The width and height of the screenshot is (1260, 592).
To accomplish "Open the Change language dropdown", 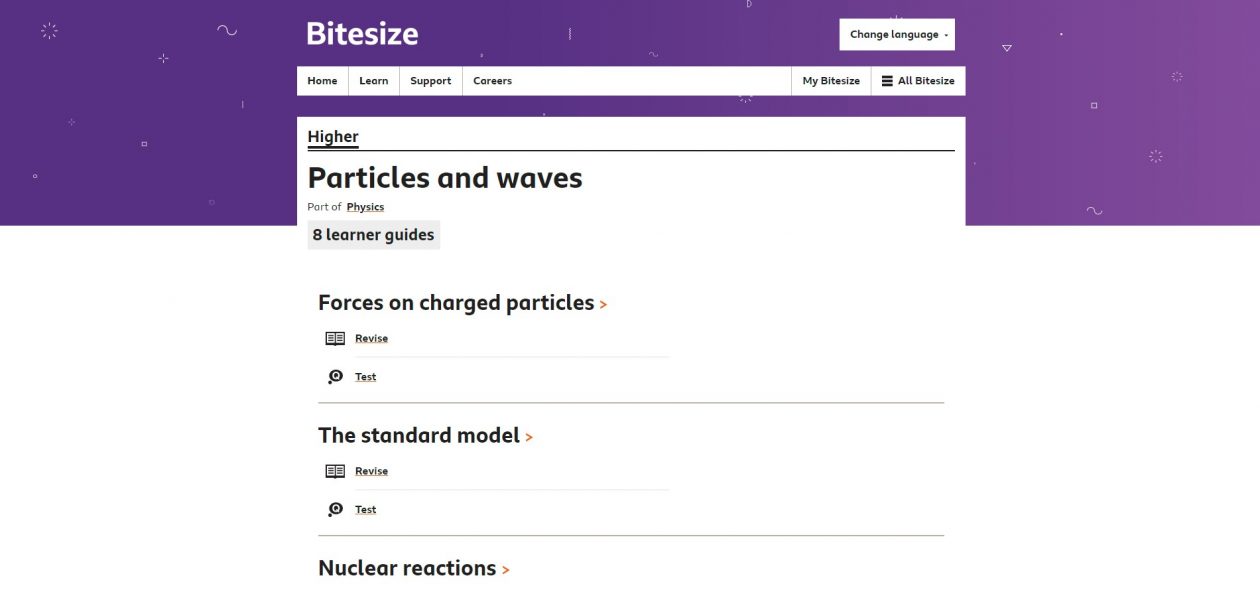I will click(x=896, y=34).
